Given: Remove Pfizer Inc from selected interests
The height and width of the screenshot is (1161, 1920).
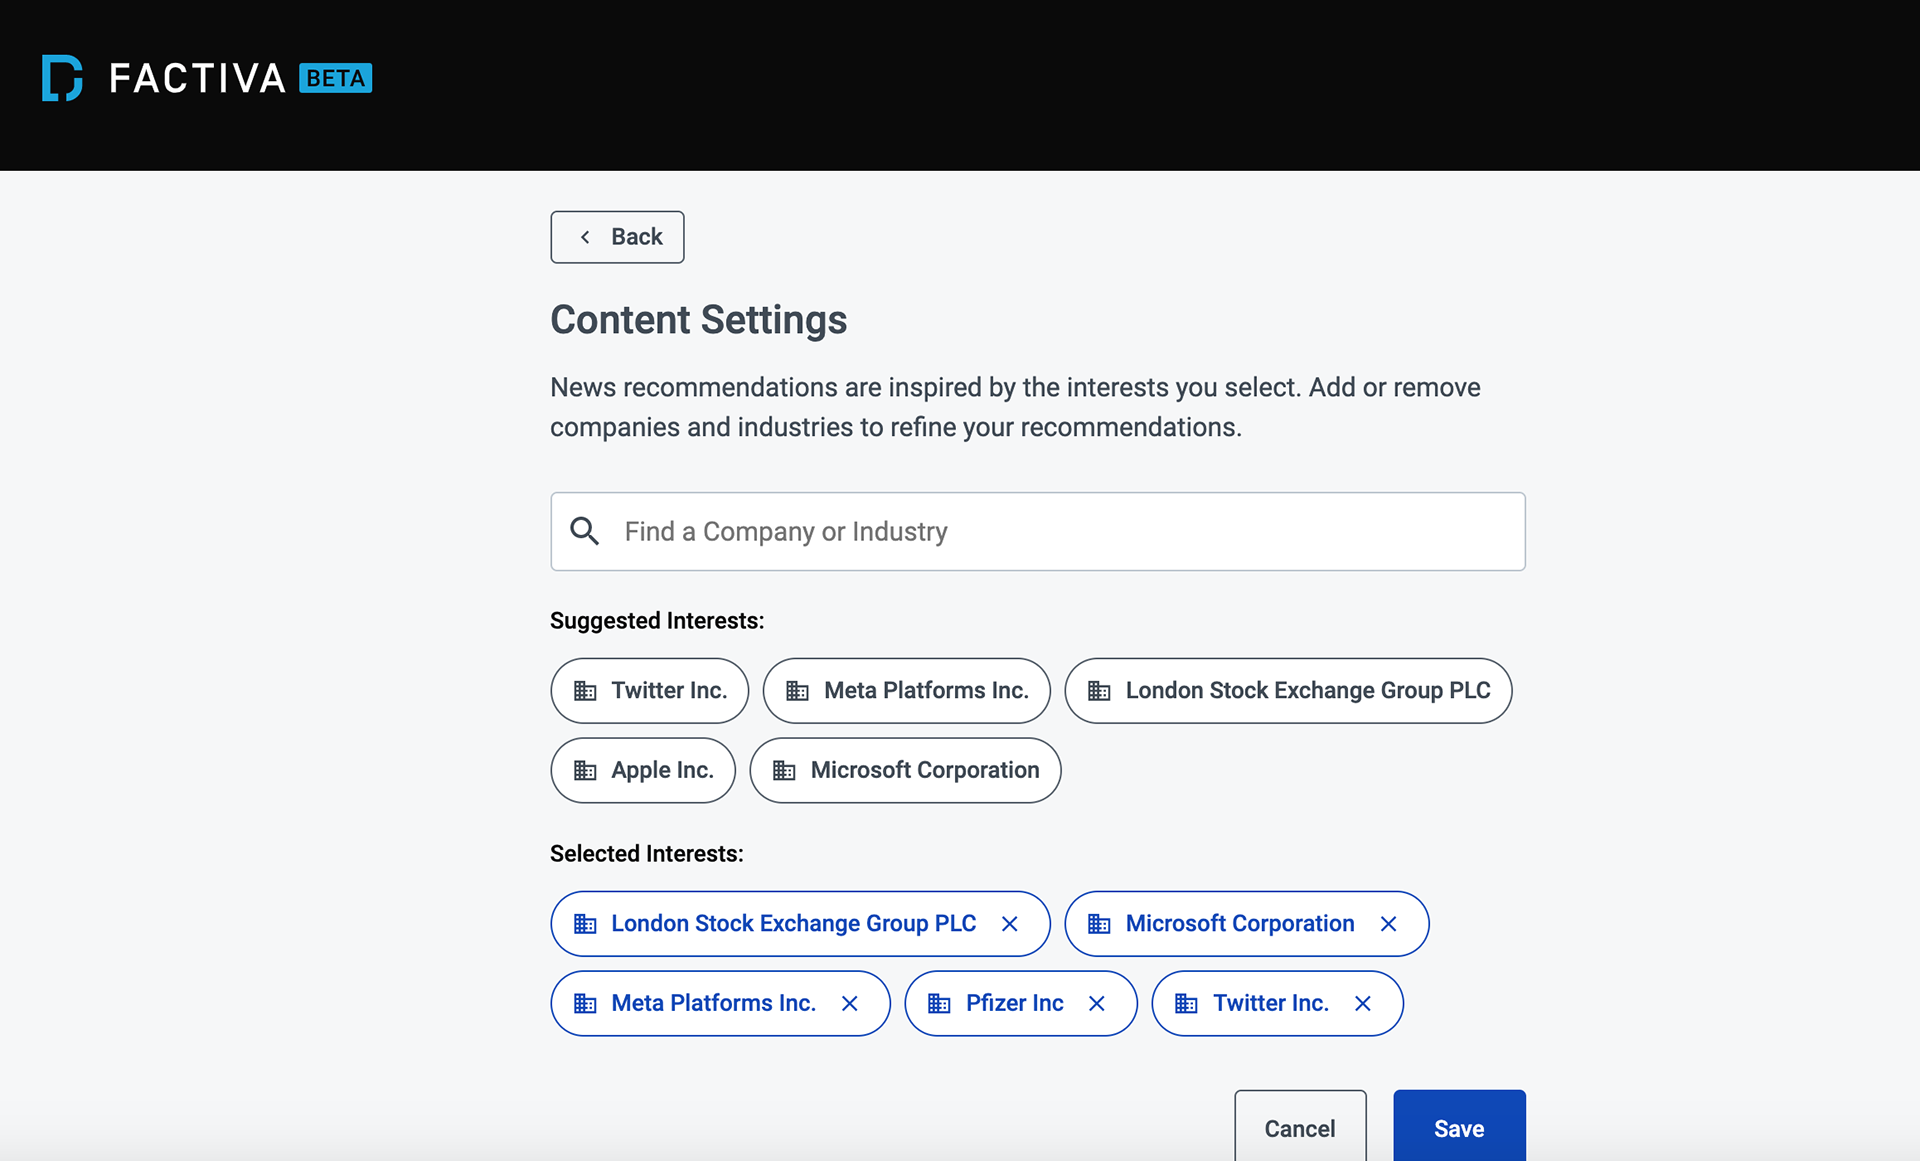Looking at the screenshot, I should coord(1097,1003).
